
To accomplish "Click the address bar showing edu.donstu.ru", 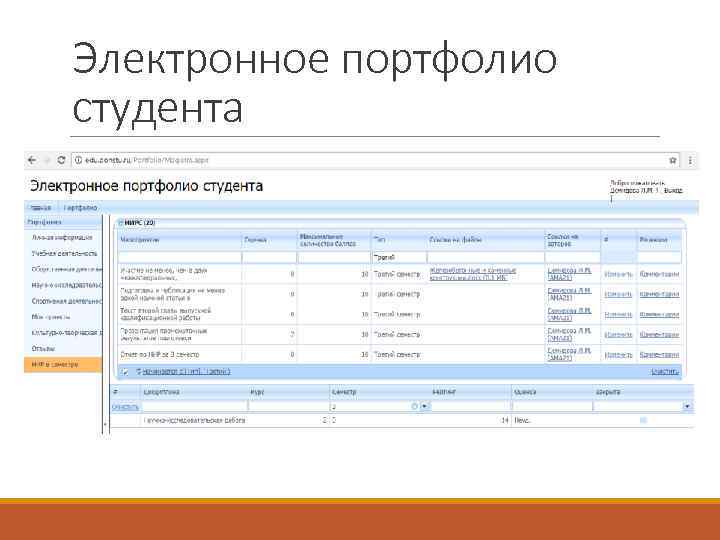I will click(x=374, y=160).
